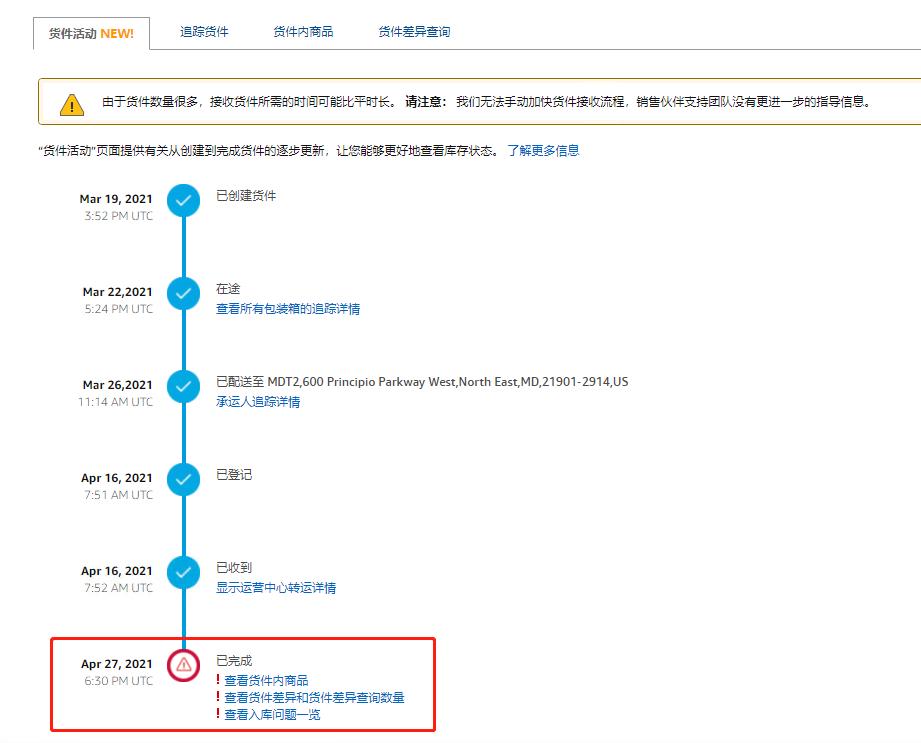Open the 了解更多信息 link
Screen dimensions: 921x743
(548, 151)
